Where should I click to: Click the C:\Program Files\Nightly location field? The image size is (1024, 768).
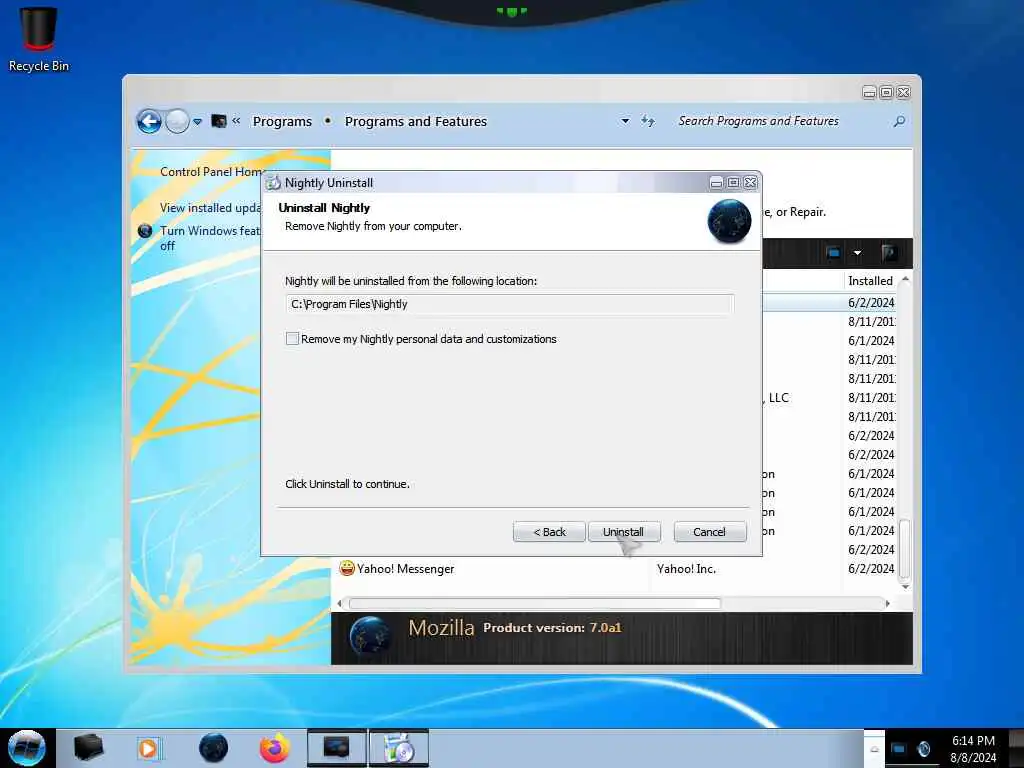[x=509, y=304]
